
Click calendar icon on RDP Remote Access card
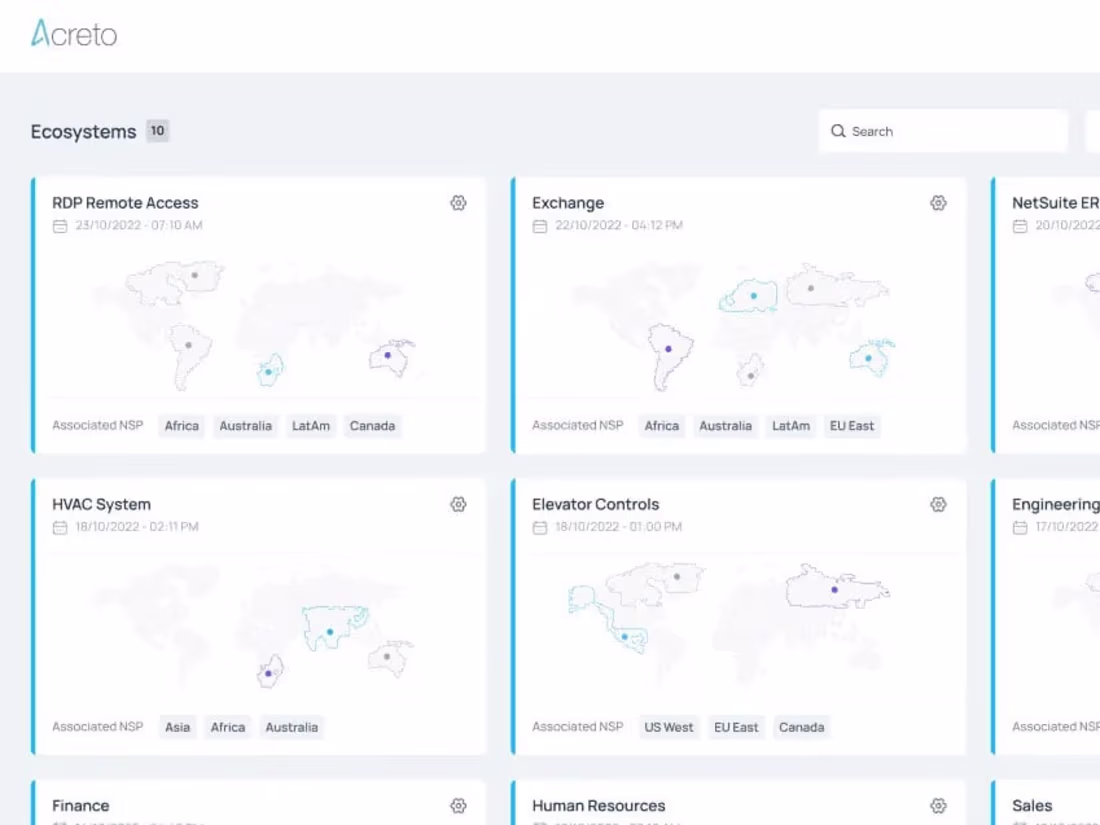(60, 226)
